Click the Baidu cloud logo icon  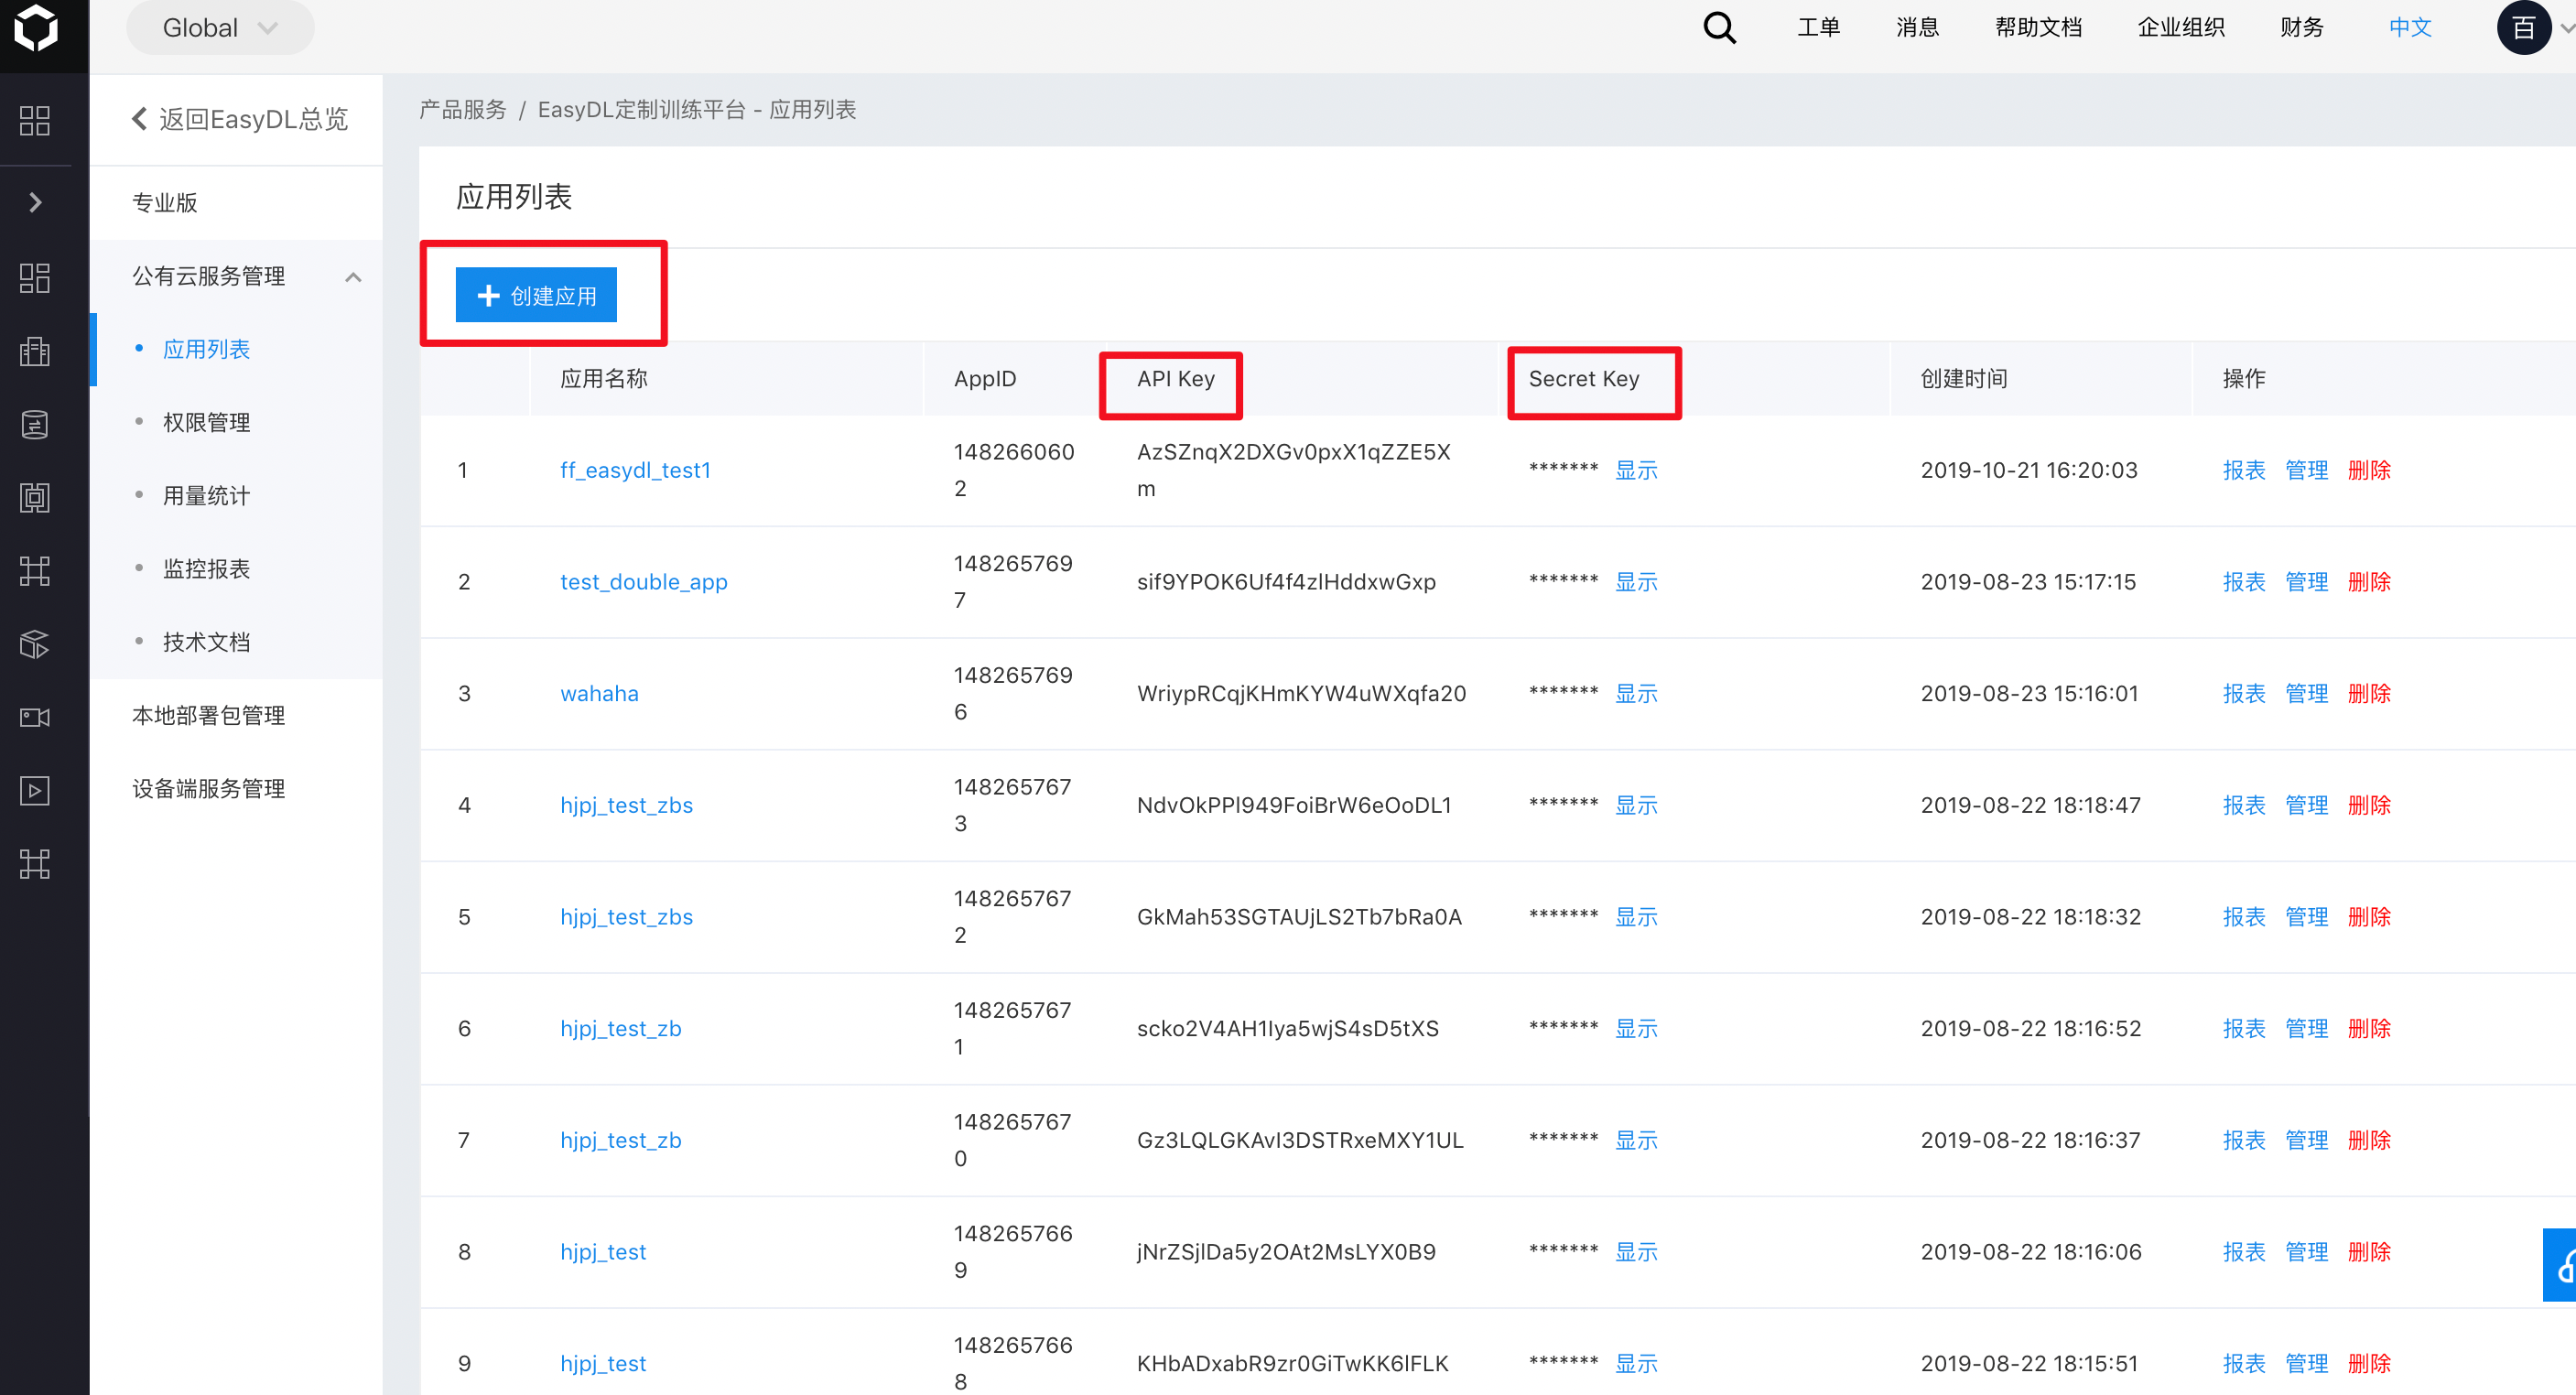tap(37, 28)
